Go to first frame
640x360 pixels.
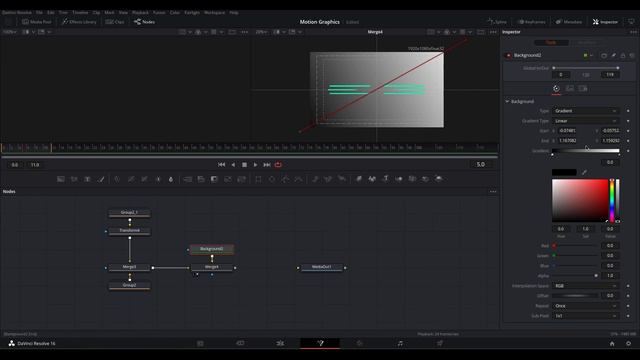[x=221, y=164]
